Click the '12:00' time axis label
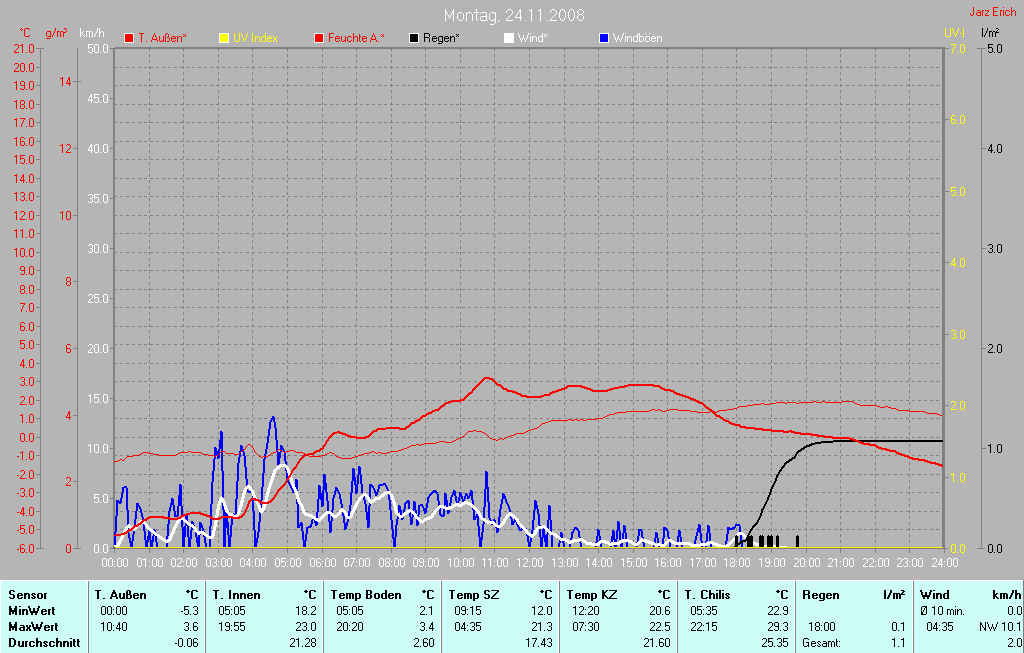 530,563
